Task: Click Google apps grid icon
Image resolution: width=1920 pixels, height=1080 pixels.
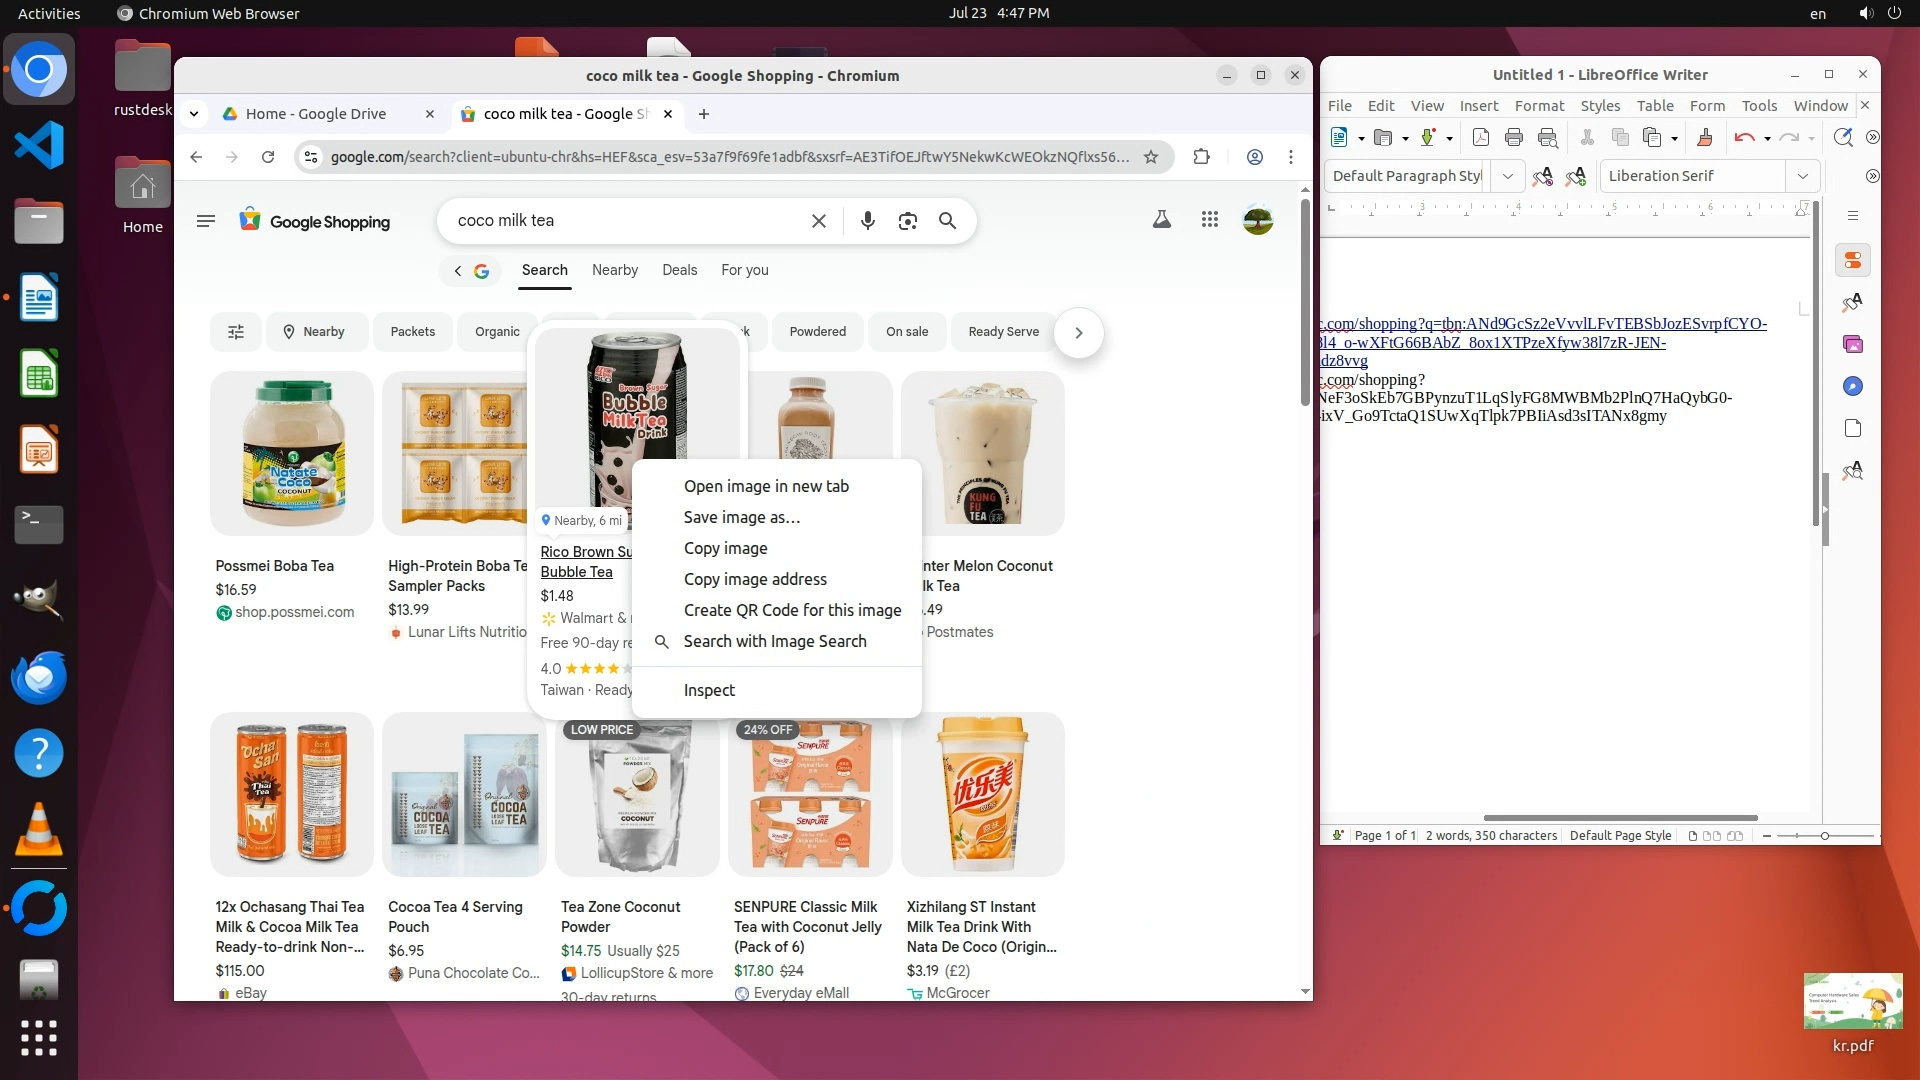Action: click(x=1210, y=219)
